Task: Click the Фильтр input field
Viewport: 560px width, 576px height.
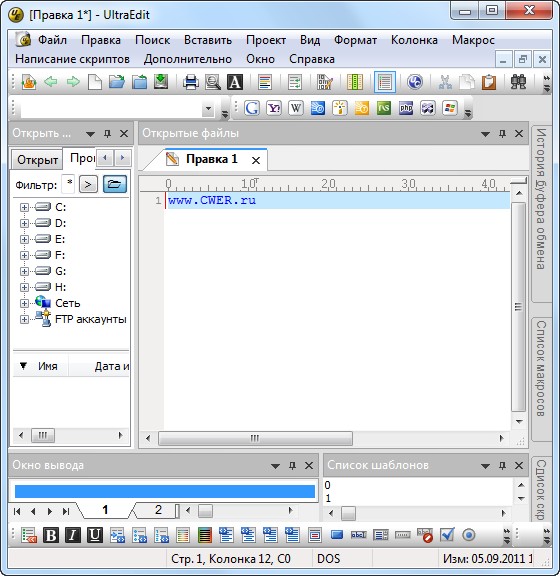Action: click(x=69, y=184)
